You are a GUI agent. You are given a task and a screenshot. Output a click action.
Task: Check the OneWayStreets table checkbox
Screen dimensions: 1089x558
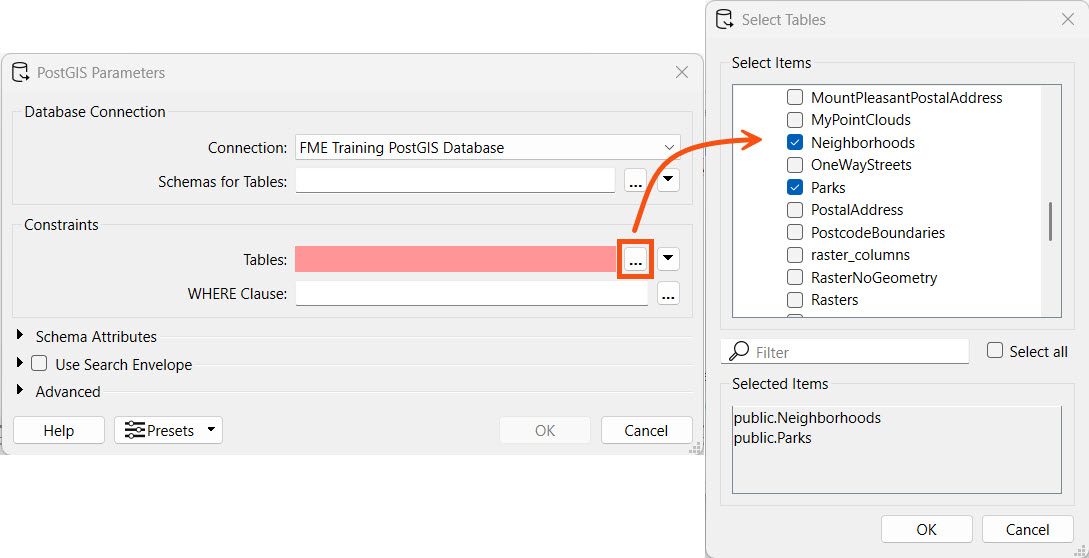click(795, 165)
